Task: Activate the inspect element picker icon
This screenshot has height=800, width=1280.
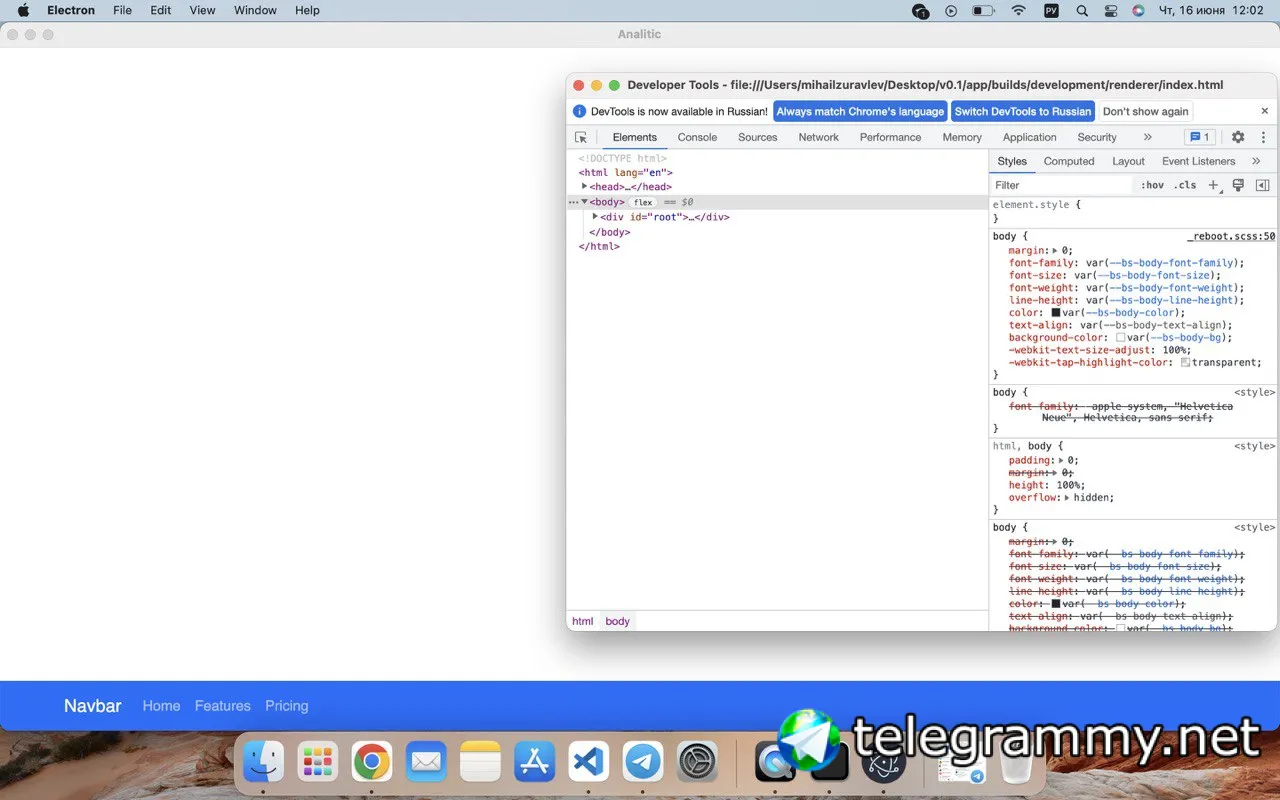Action: [x=581, y=137]
